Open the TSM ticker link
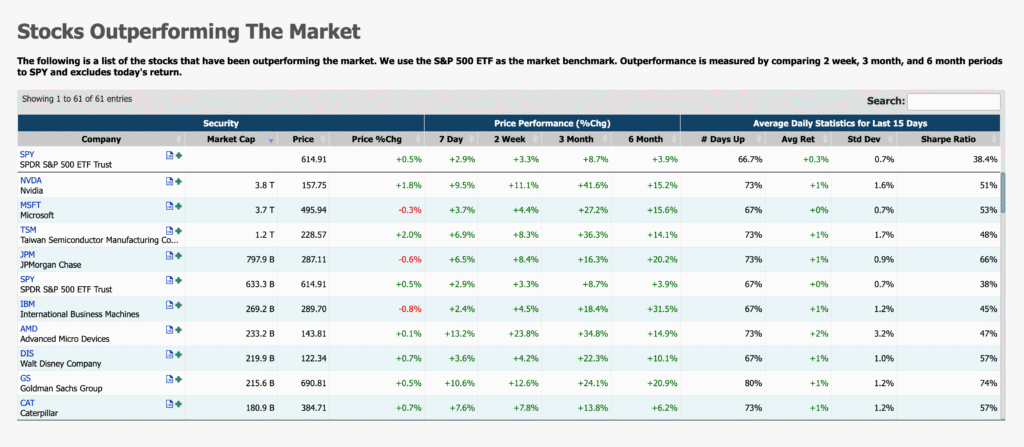This screenshot has width=1024, height=447. (x=28, y=229)
